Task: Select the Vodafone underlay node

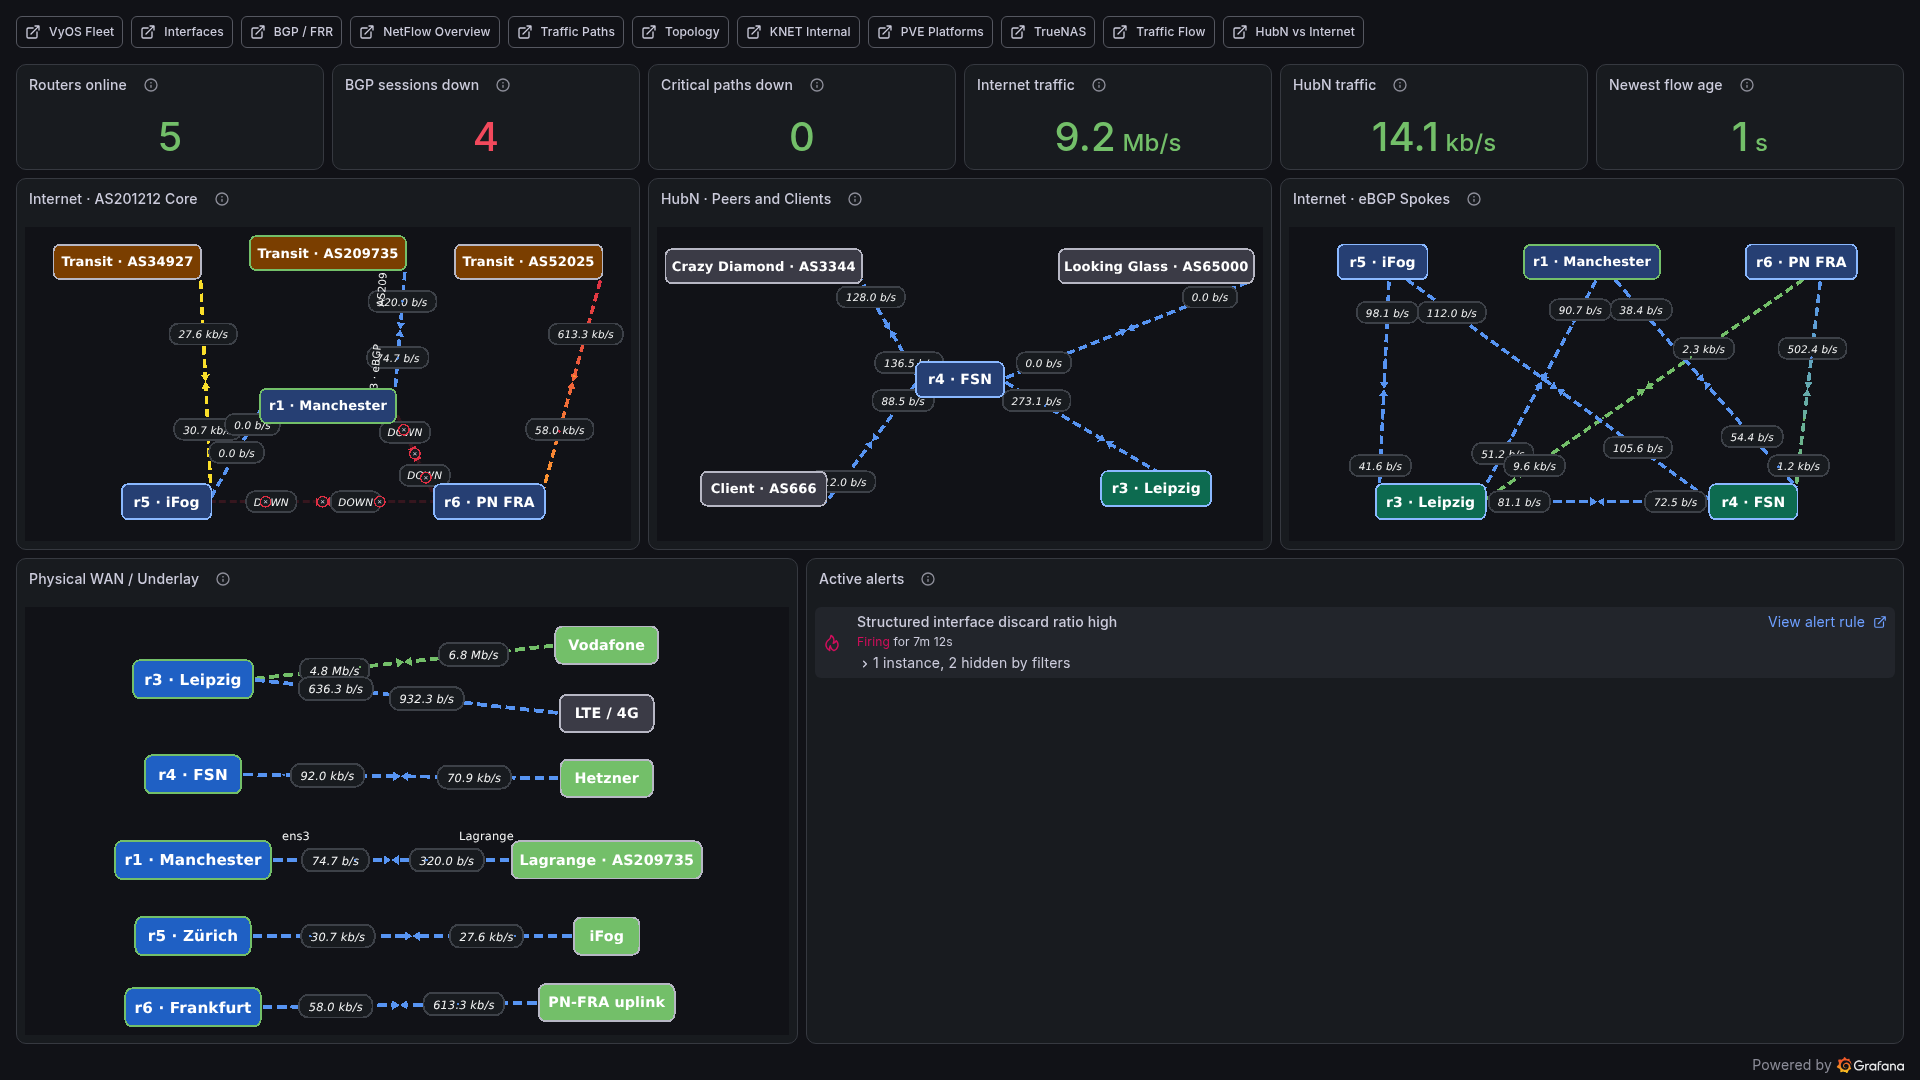Action: [x=606, y=645]
